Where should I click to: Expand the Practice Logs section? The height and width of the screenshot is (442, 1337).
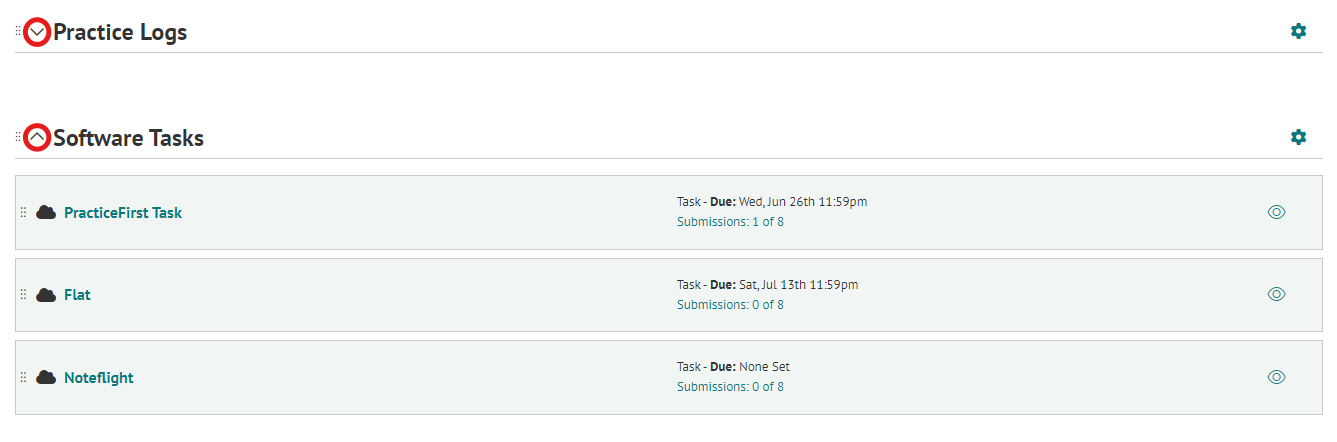pyautogui.click(x=37, y=32)
